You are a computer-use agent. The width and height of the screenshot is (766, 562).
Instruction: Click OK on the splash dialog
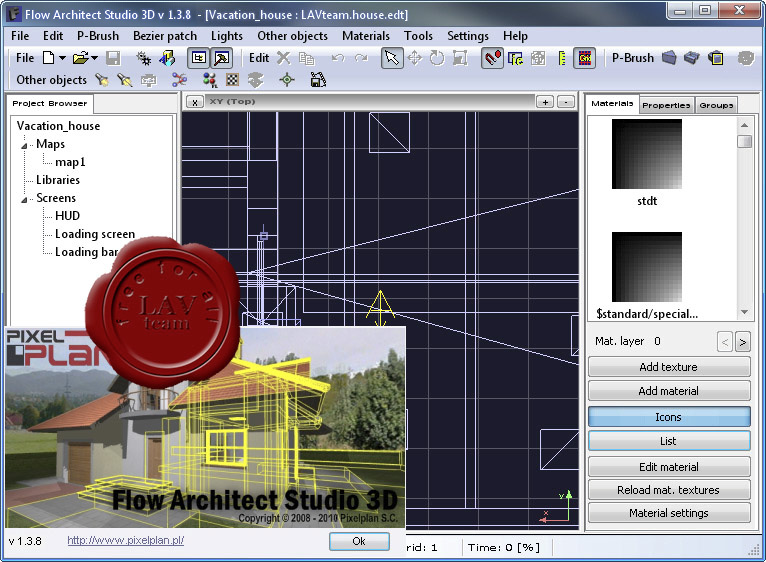point(359,541)
